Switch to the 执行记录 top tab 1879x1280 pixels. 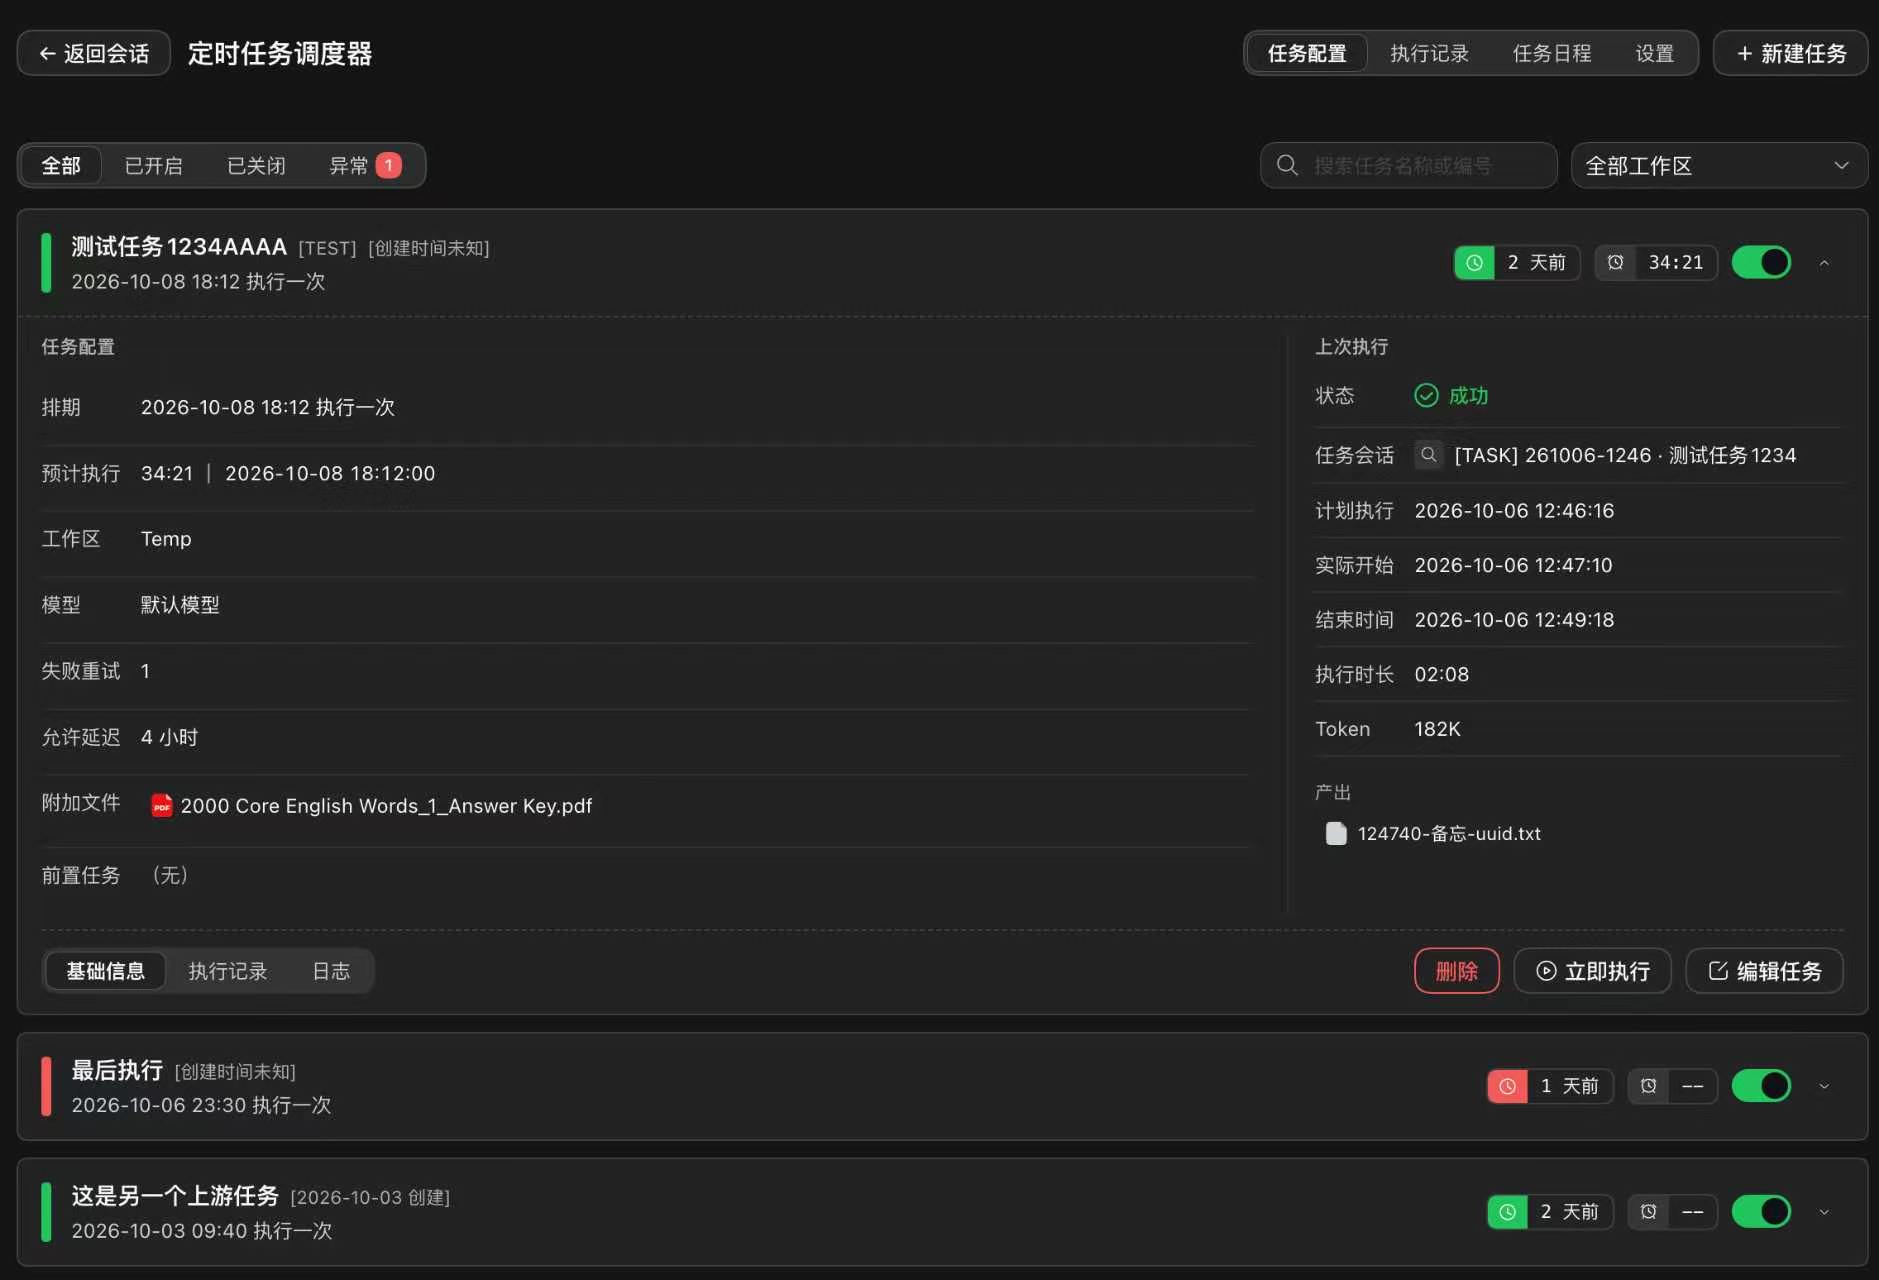[x=1429, y=53]
